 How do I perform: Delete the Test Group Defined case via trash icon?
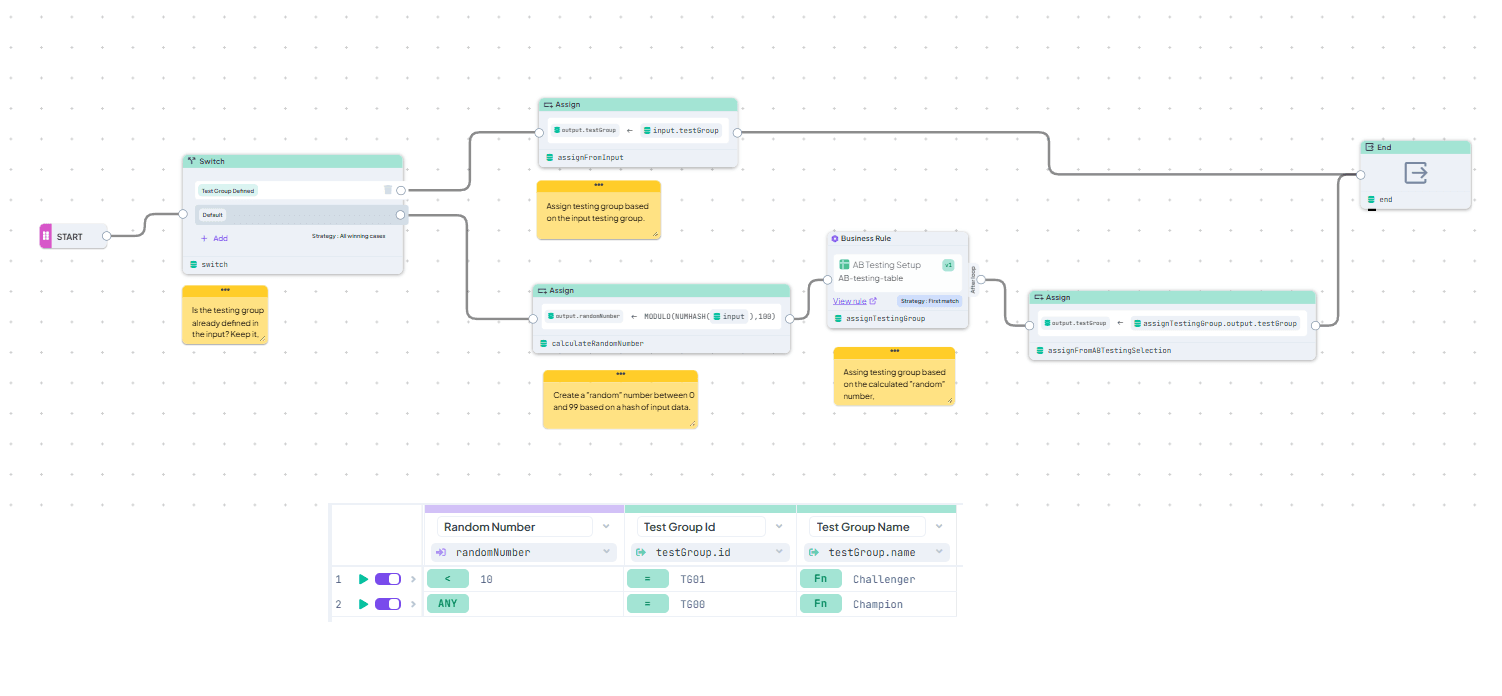388,190
